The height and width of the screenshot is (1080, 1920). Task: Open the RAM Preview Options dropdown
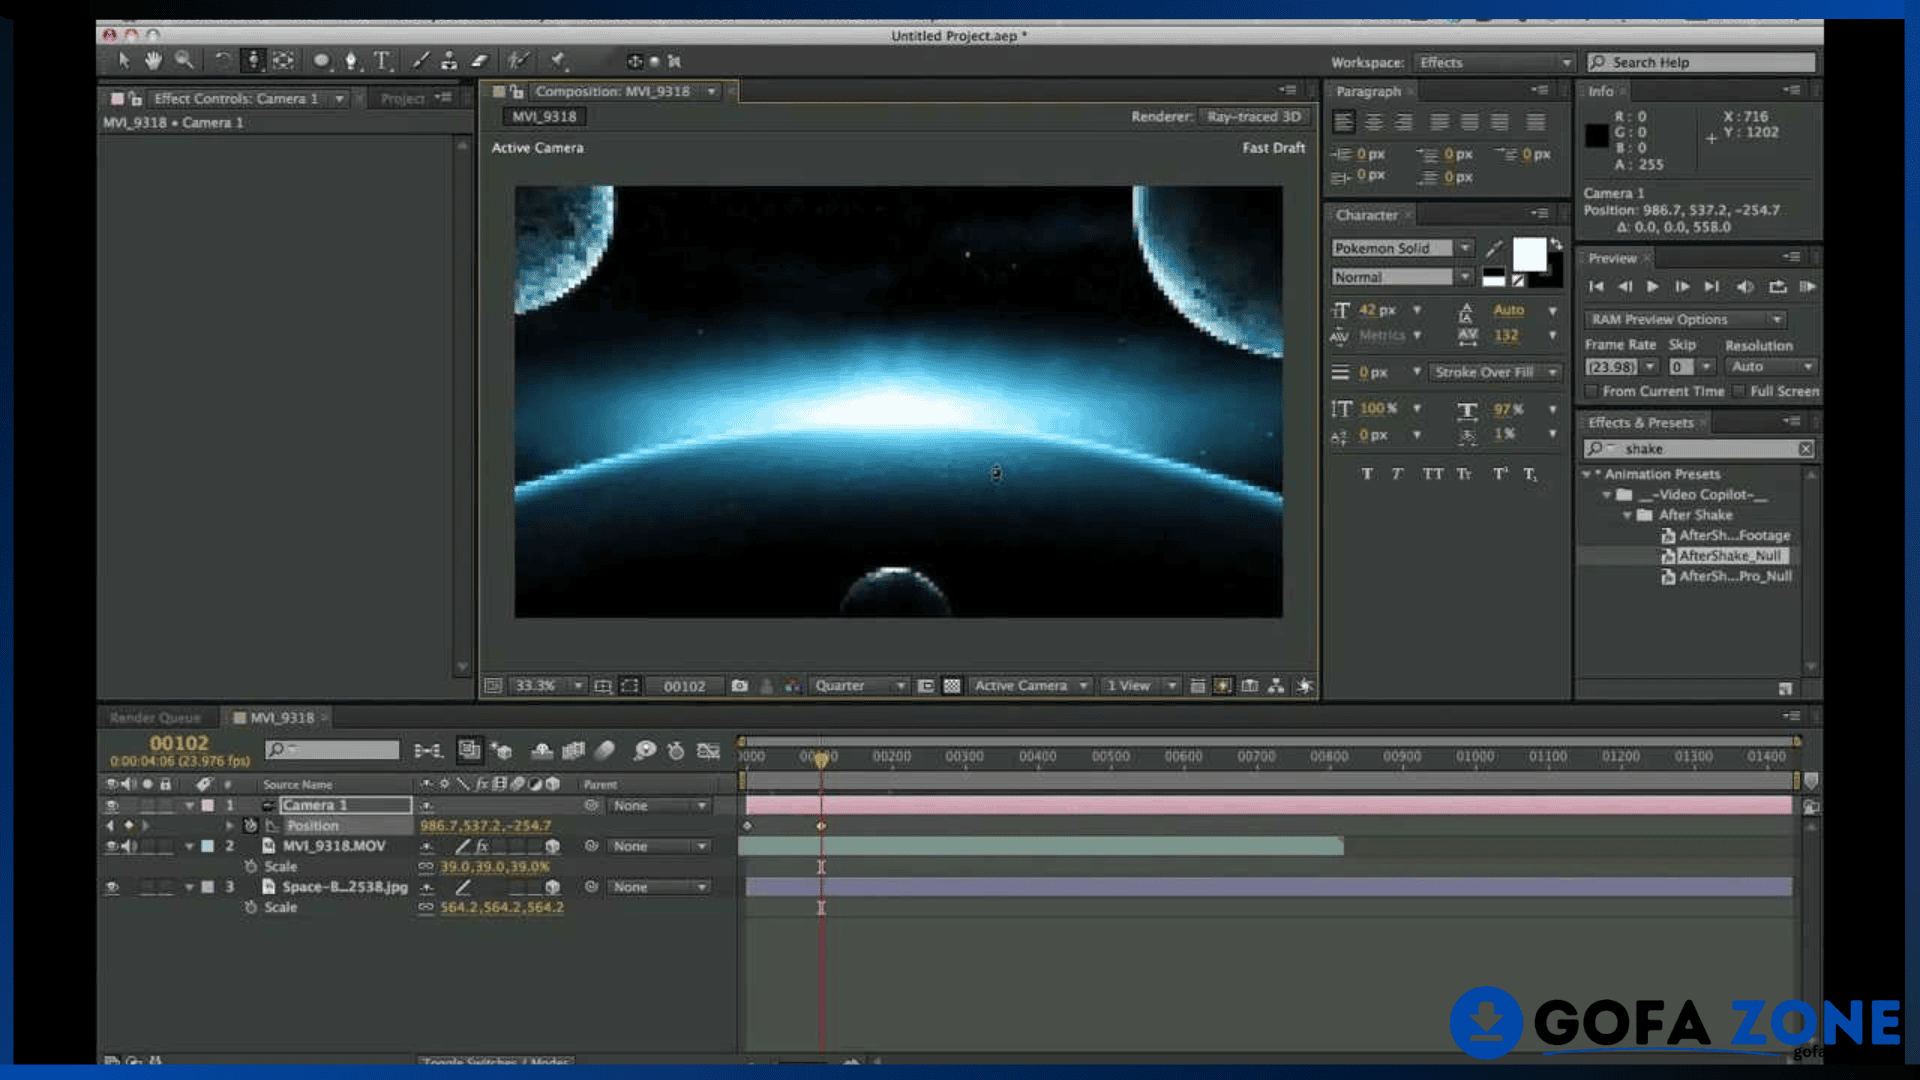tap(1685, 320)
